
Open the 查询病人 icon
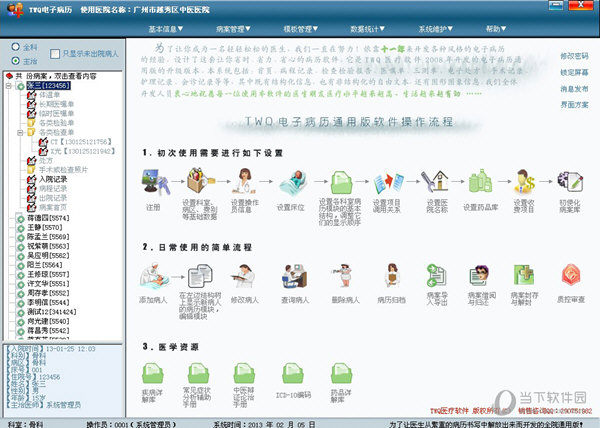(x=294, y=275)
